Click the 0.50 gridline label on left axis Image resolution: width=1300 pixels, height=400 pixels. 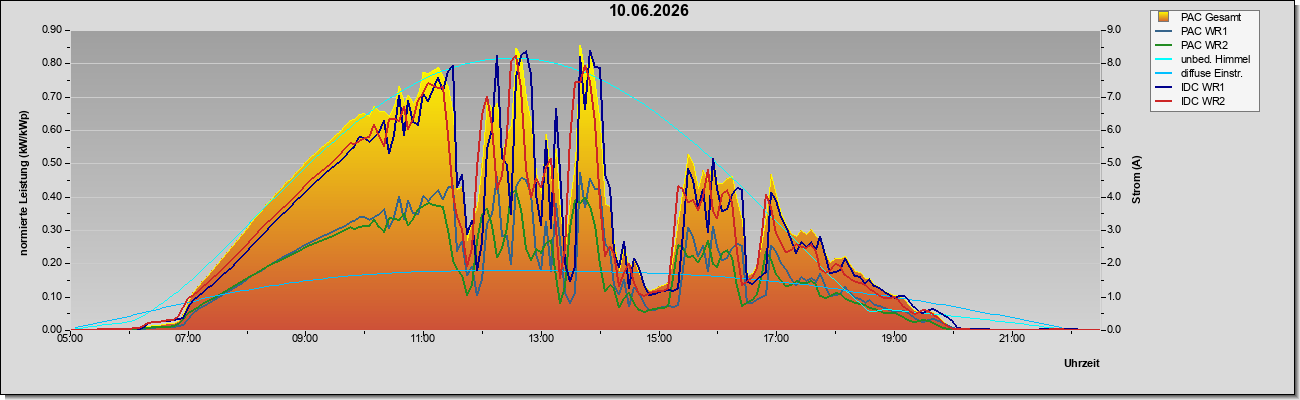pyautogui.click(x=53, y=163)
